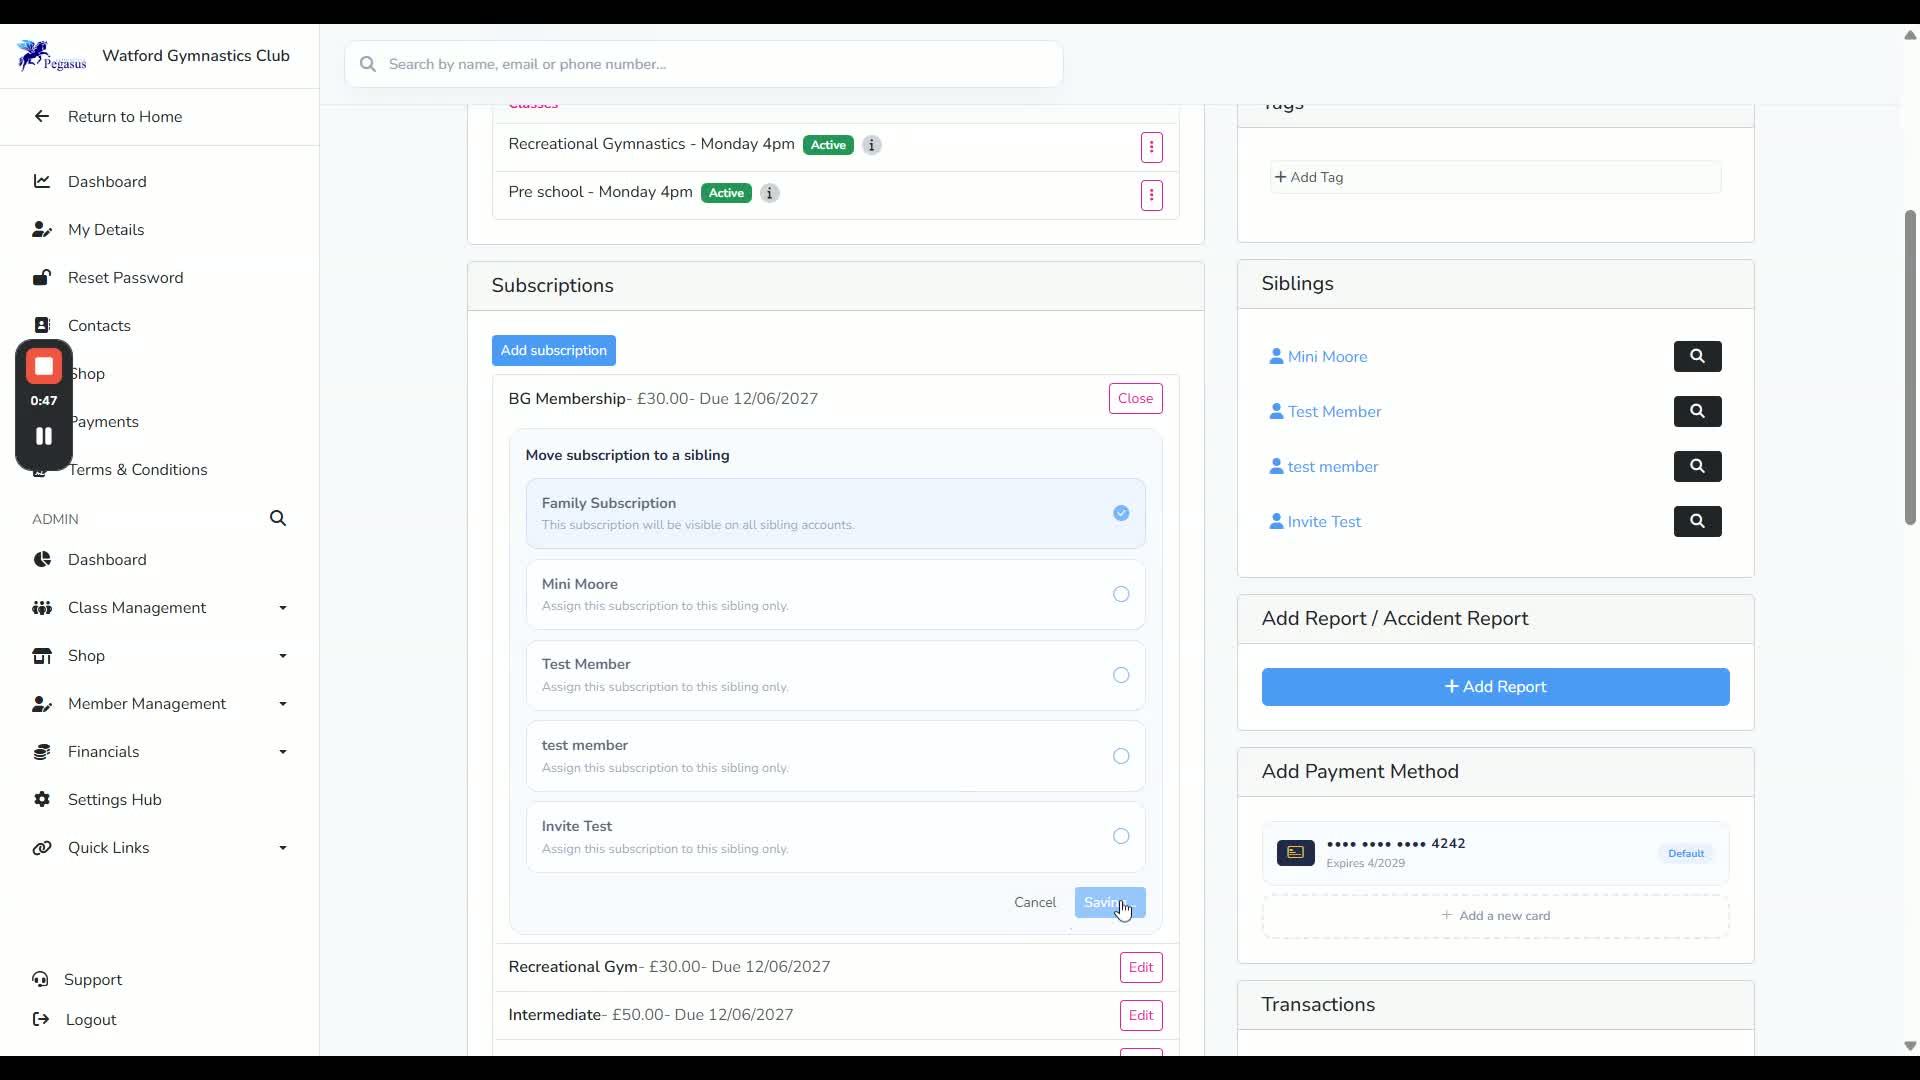
Task: View sibling Invite Test with magnifier button
Action: click(1697, 521)
